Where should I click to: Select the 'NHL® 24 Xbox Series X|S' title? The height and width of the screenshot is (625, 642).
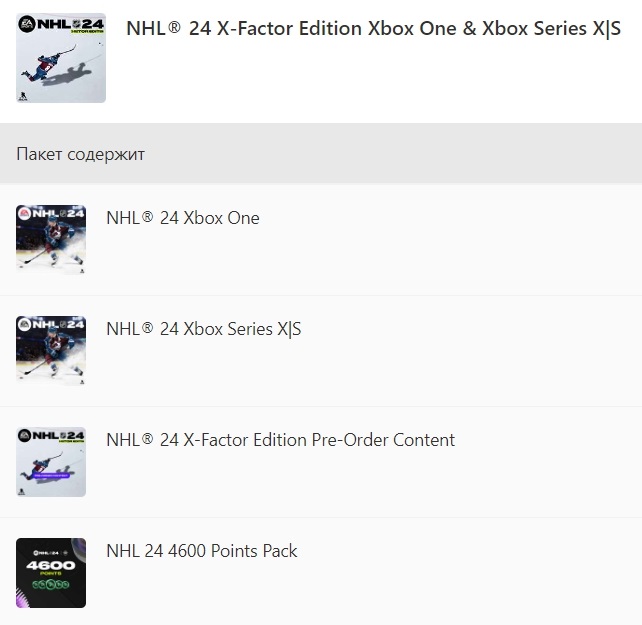tap(203, 329)
